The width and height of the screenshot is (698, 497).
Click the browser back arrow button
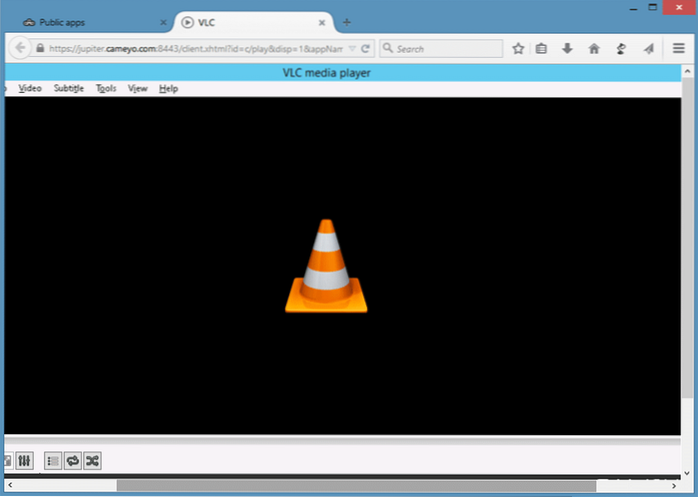coord(20,48)
